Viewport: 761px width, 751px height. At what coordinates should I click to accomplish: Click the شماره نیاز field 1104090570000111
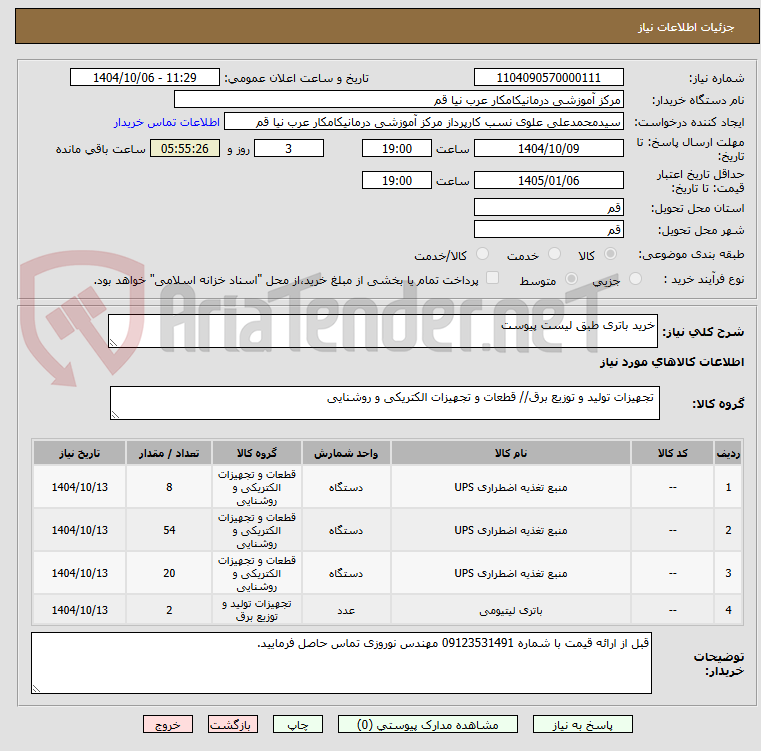coord(548,77)
